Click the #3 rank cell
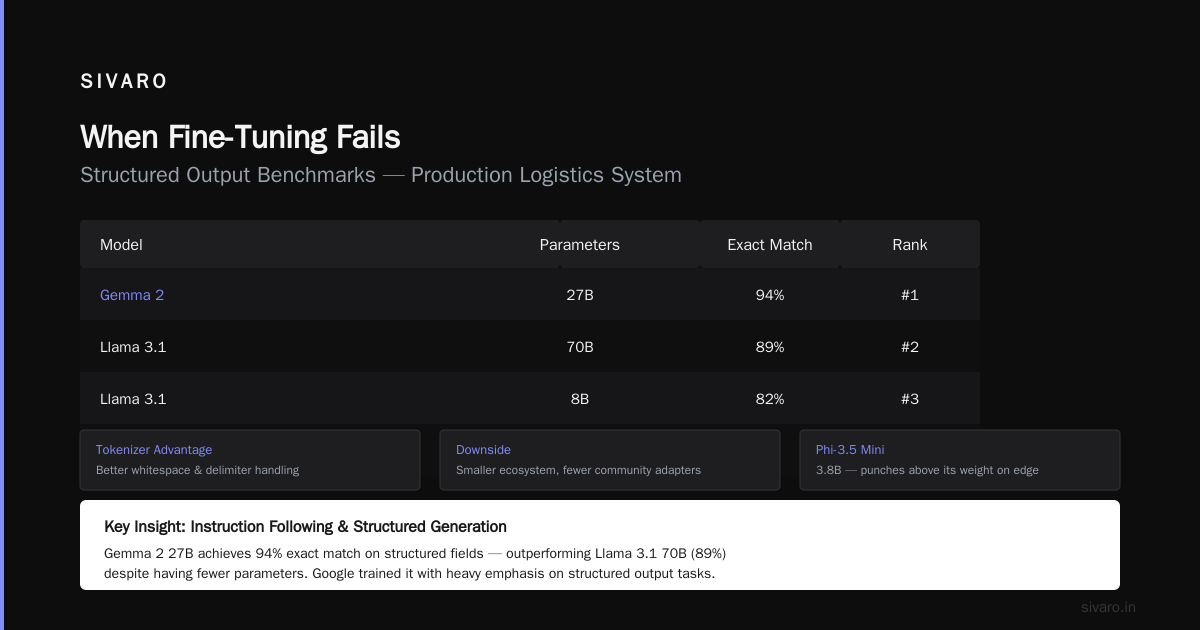The height and width of the screenshot is (630, 1200). point(910,399)
